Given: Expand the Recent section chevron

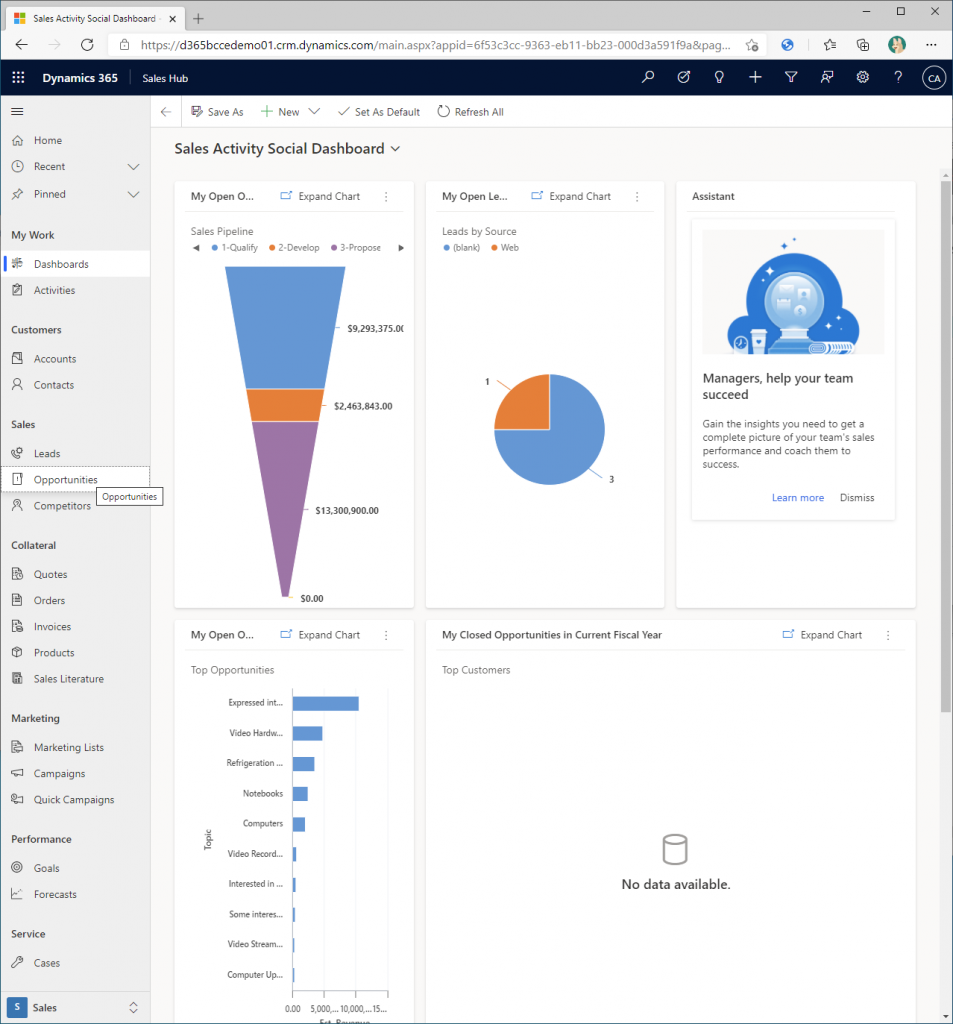Looking at the screenshot, I should coord(133,167).
